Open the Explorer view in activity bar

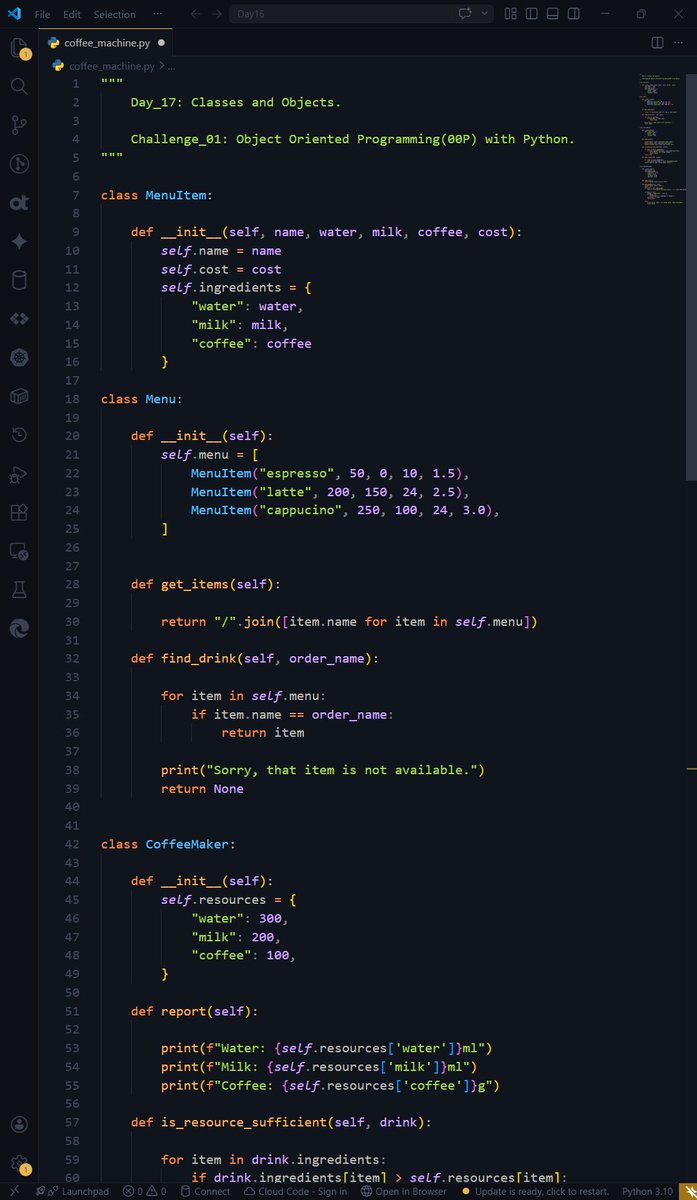click(x=19, y=48)
